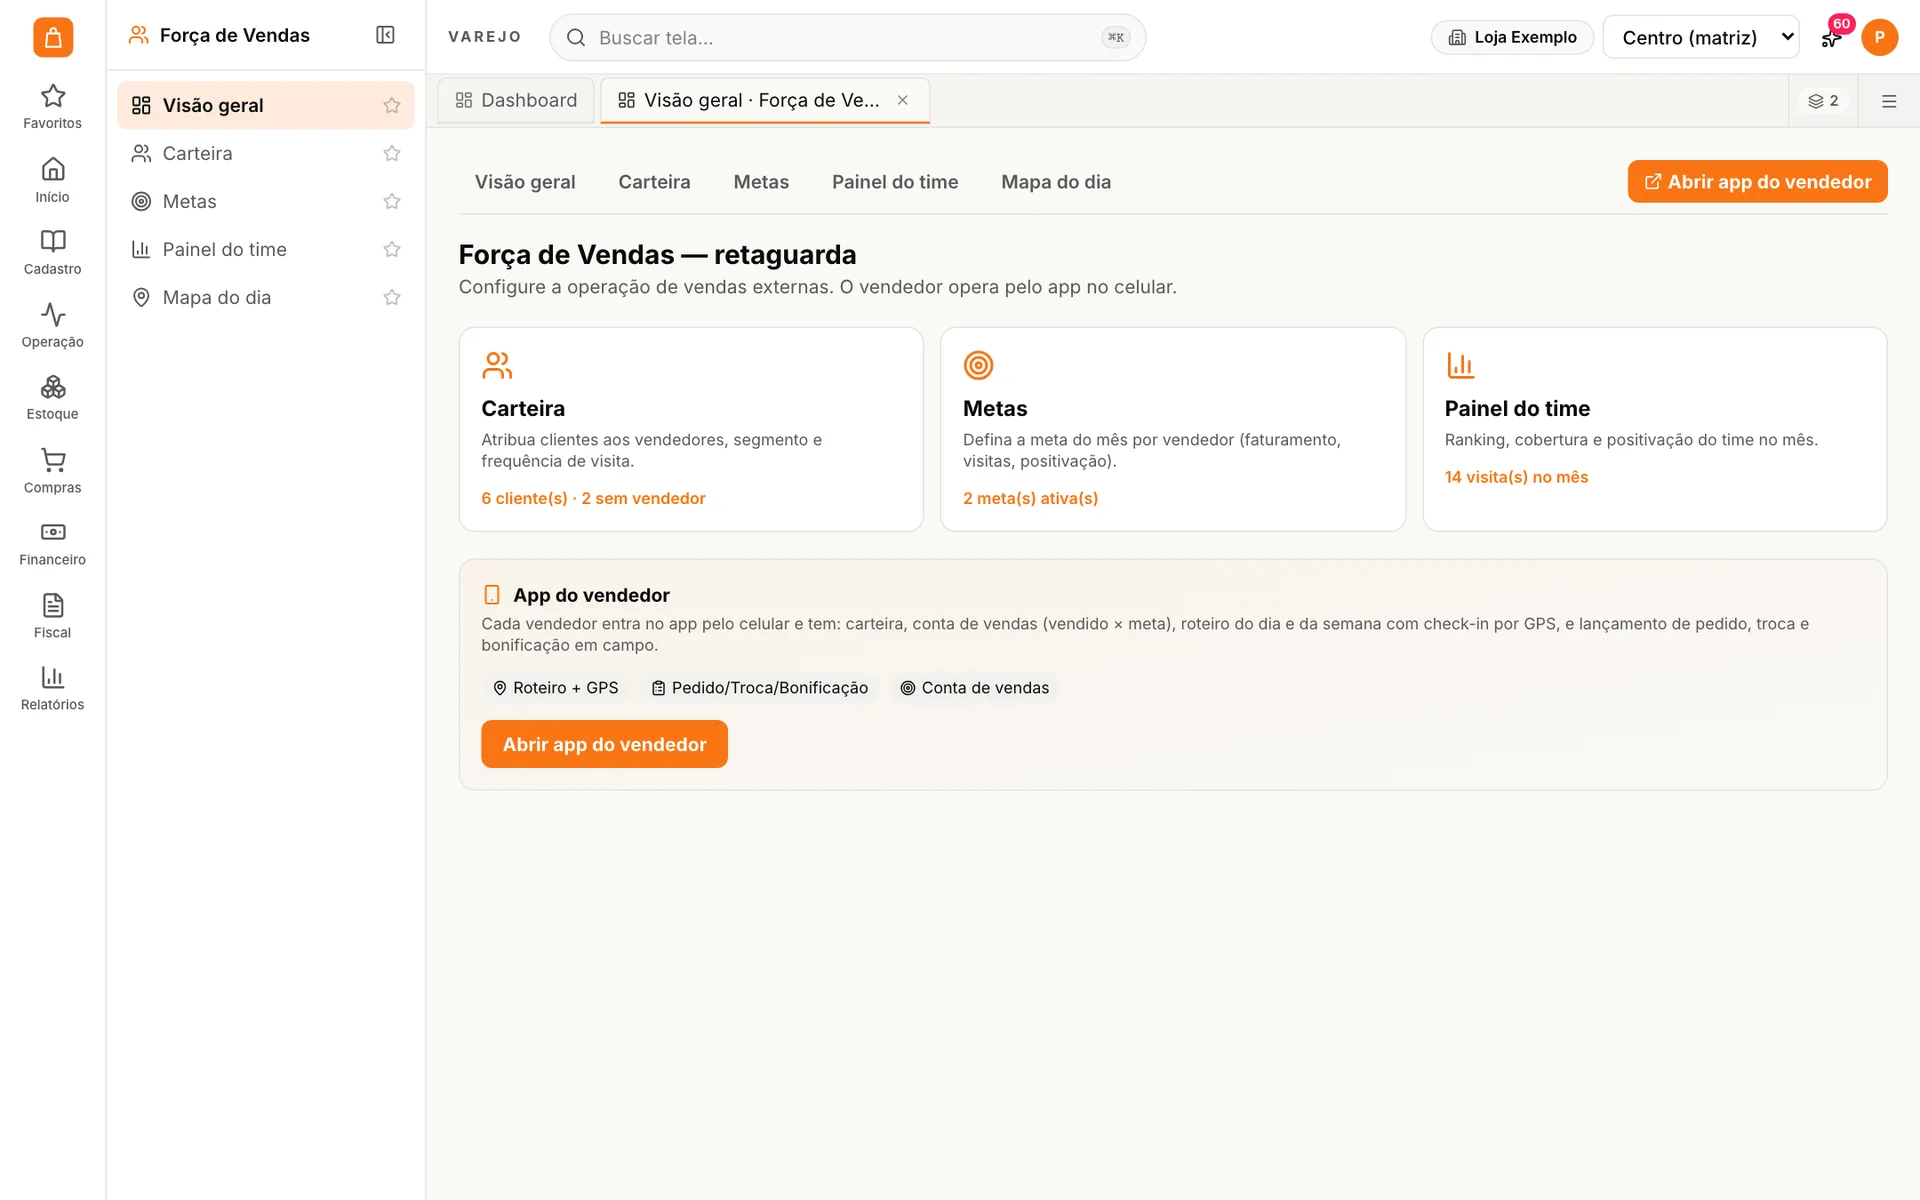
Task: Select the Painel do time top tab
Action: coord(895,182)
